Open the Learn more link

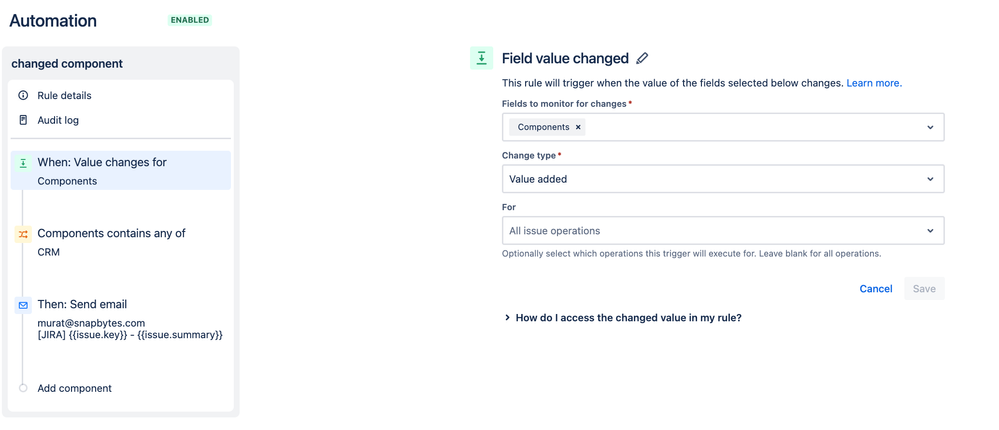click(x=873, y=83)
